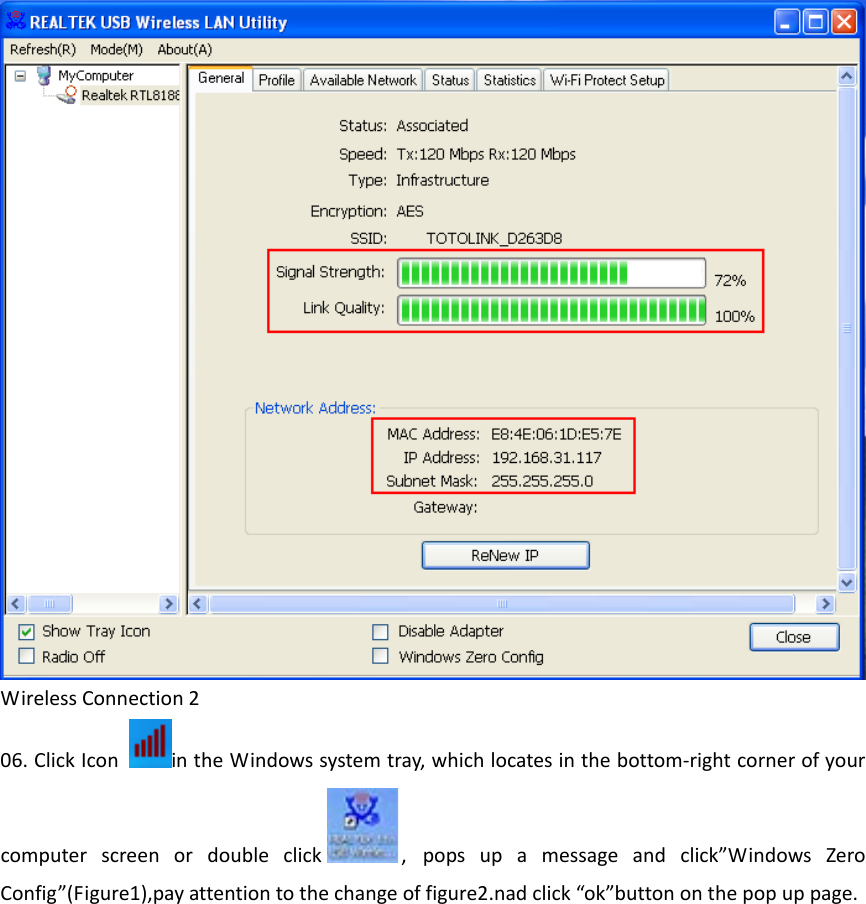This screenshot has height=904, width=866.
Task: Click the speed text Tx:120 Mbps Rx:120 Mbps
Action: pyautogui.click(x=486, y=155)
